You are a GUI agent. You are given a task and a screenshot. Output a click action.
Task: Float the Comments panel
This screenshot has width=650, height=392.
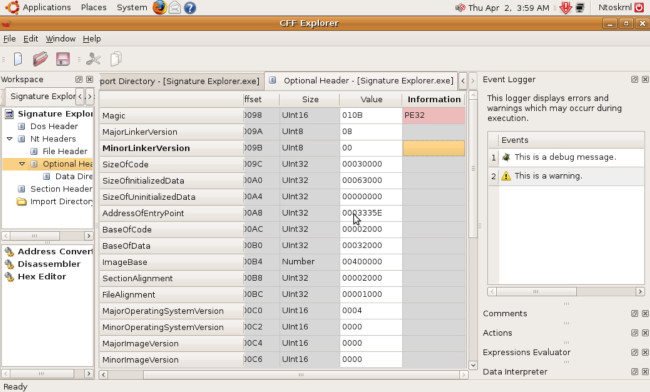[x=634, y=313]
